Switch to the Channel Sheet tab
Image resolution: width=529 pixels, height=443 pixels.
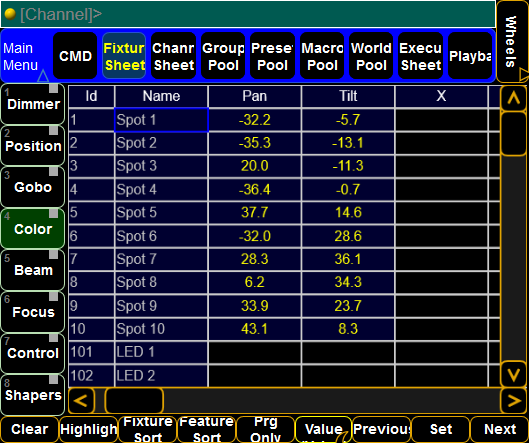pos(173,56)
